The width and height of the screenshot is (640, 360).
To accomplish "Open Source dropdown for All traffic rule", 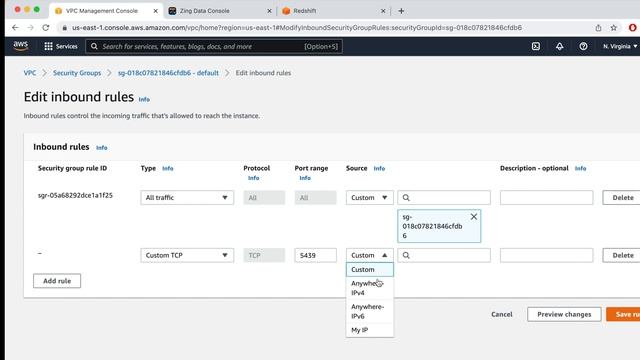I will tap(369, 198).
